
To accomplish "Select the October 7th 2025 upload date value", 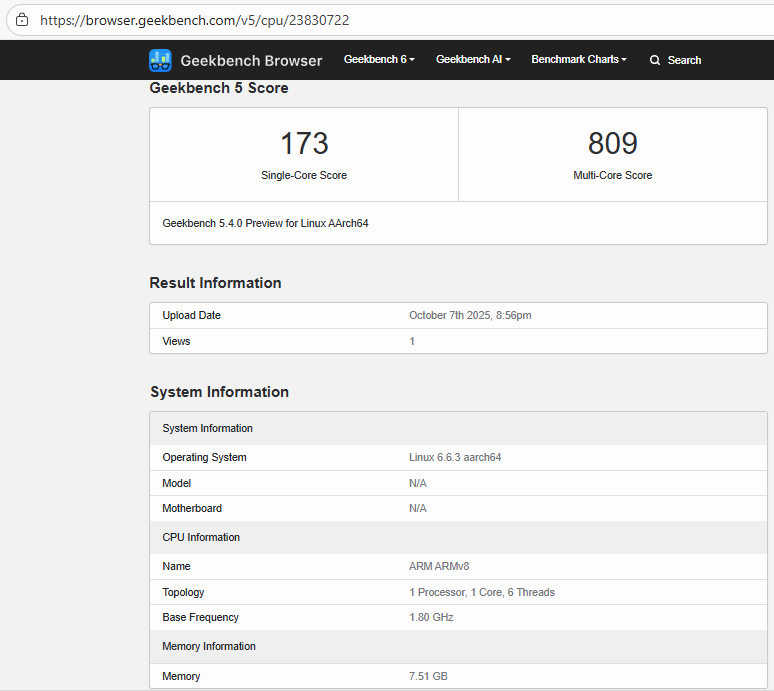I will coord(470,315).
